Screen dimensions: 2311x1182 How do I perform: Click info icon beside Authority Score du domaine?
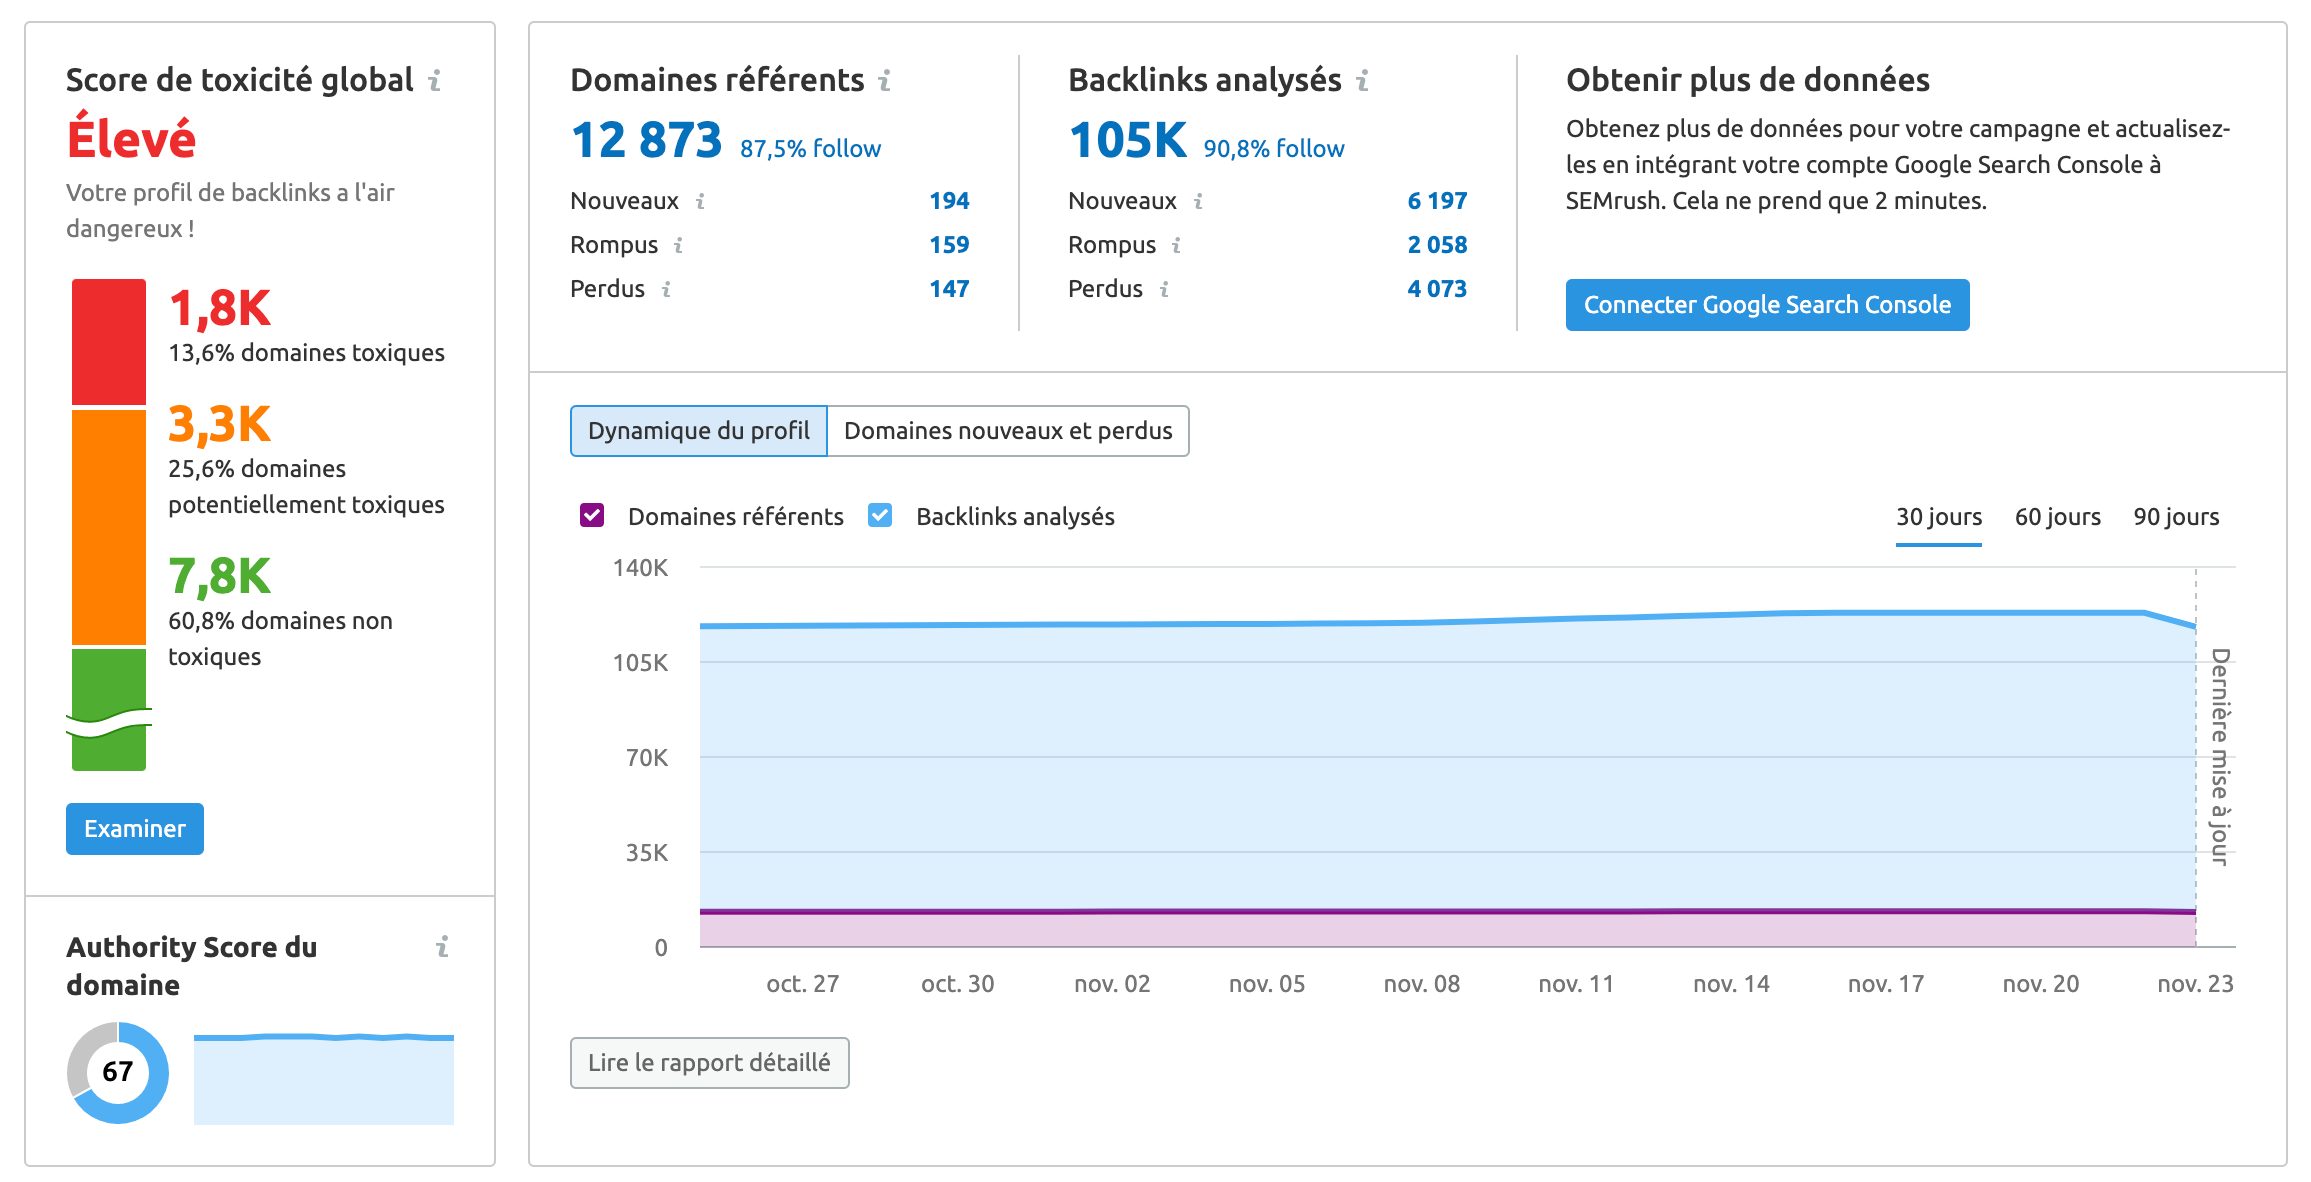pyautogui.click(x=442, y=947)
